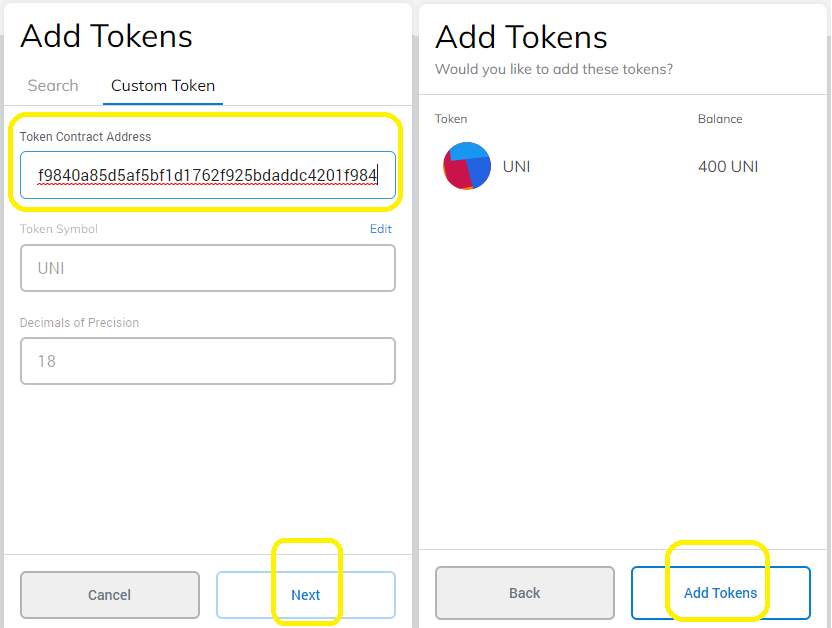Click the 400 UNI balance value
The width and height of the screenshot is (832, 628).
(x=728, y=166)
